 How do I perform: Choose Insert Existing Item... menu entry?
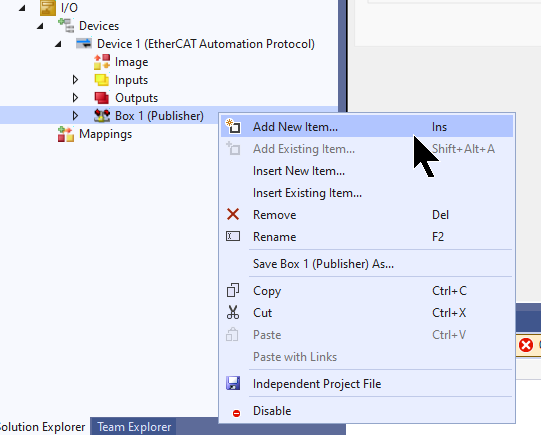[x=367, y=192]
